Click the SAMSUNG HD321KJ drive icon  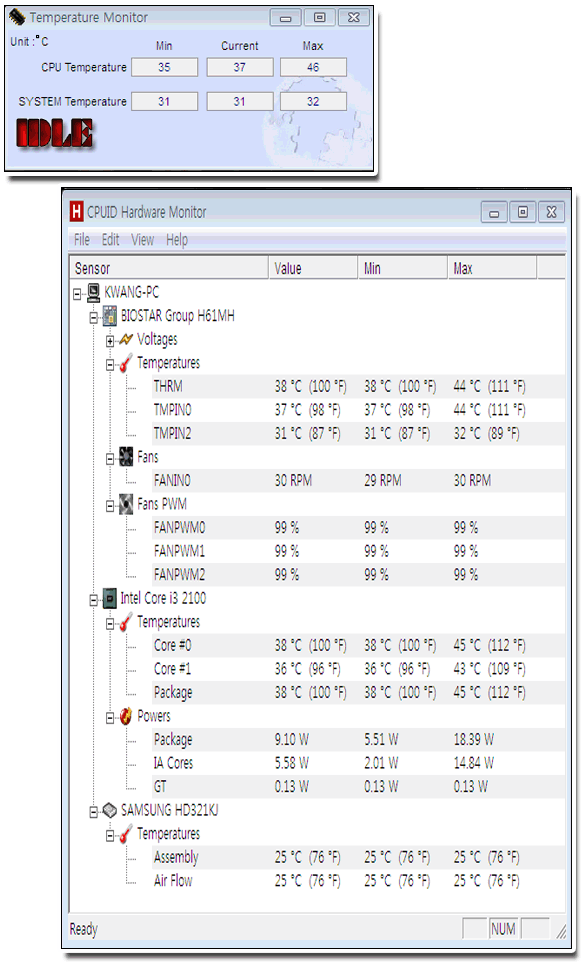coord(109,810)
